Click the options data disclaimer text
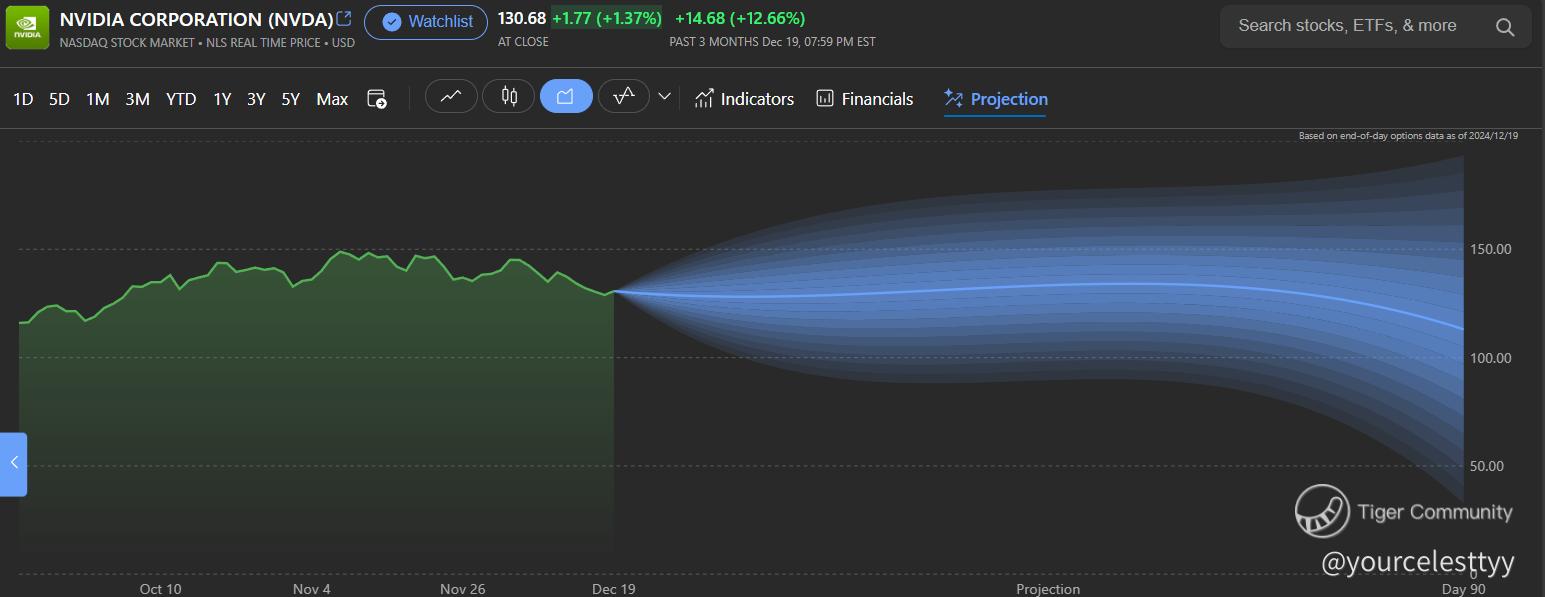 (1408, 136)
